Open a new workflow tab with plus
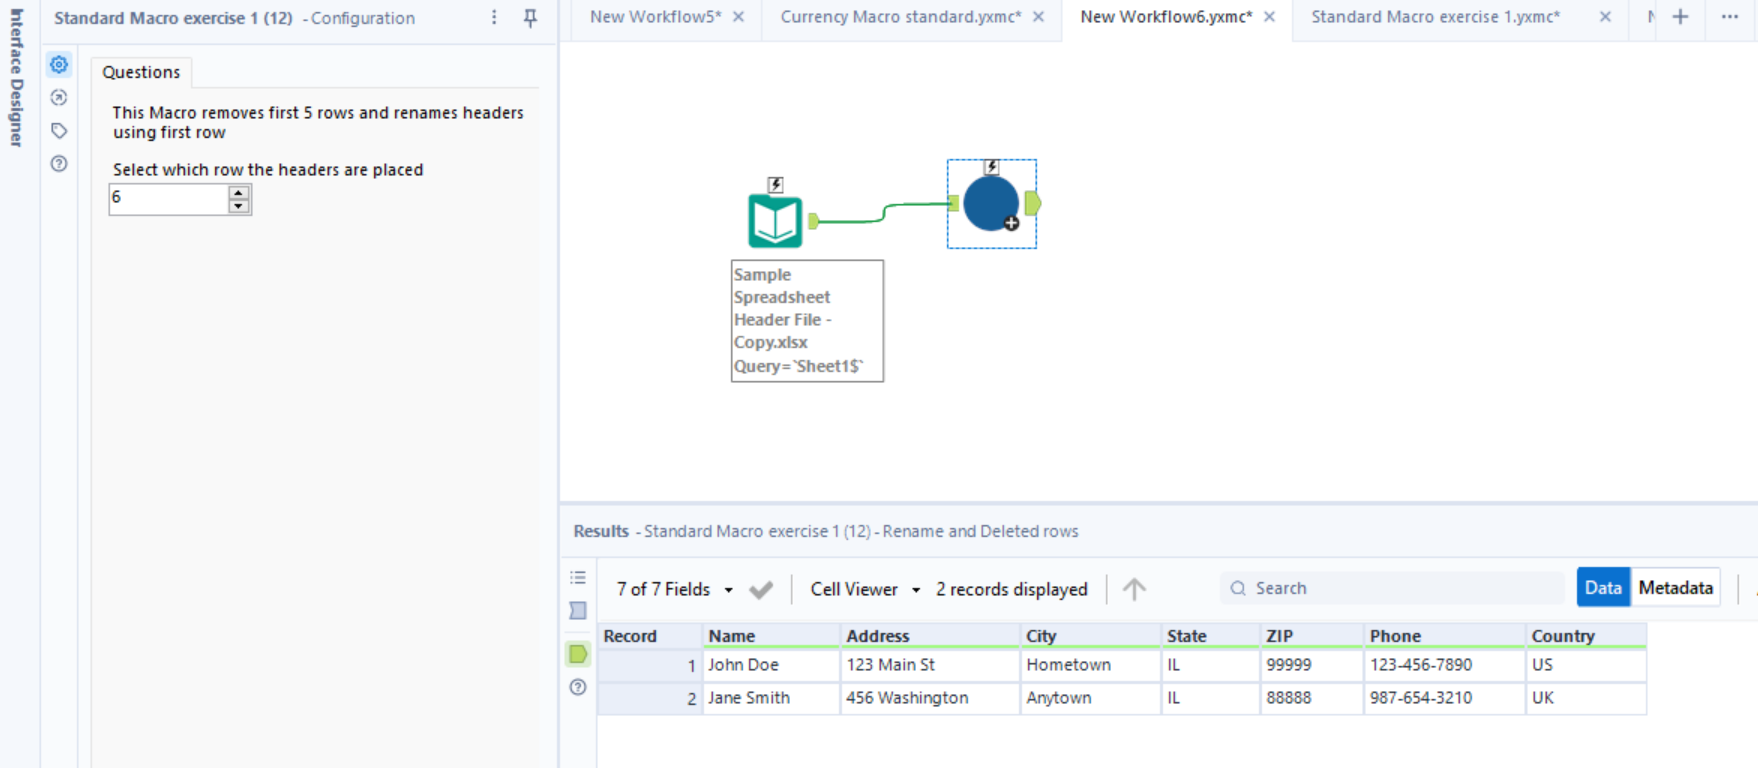The height and width of the screenshot is (768, 1758). tap(1680, 17)
